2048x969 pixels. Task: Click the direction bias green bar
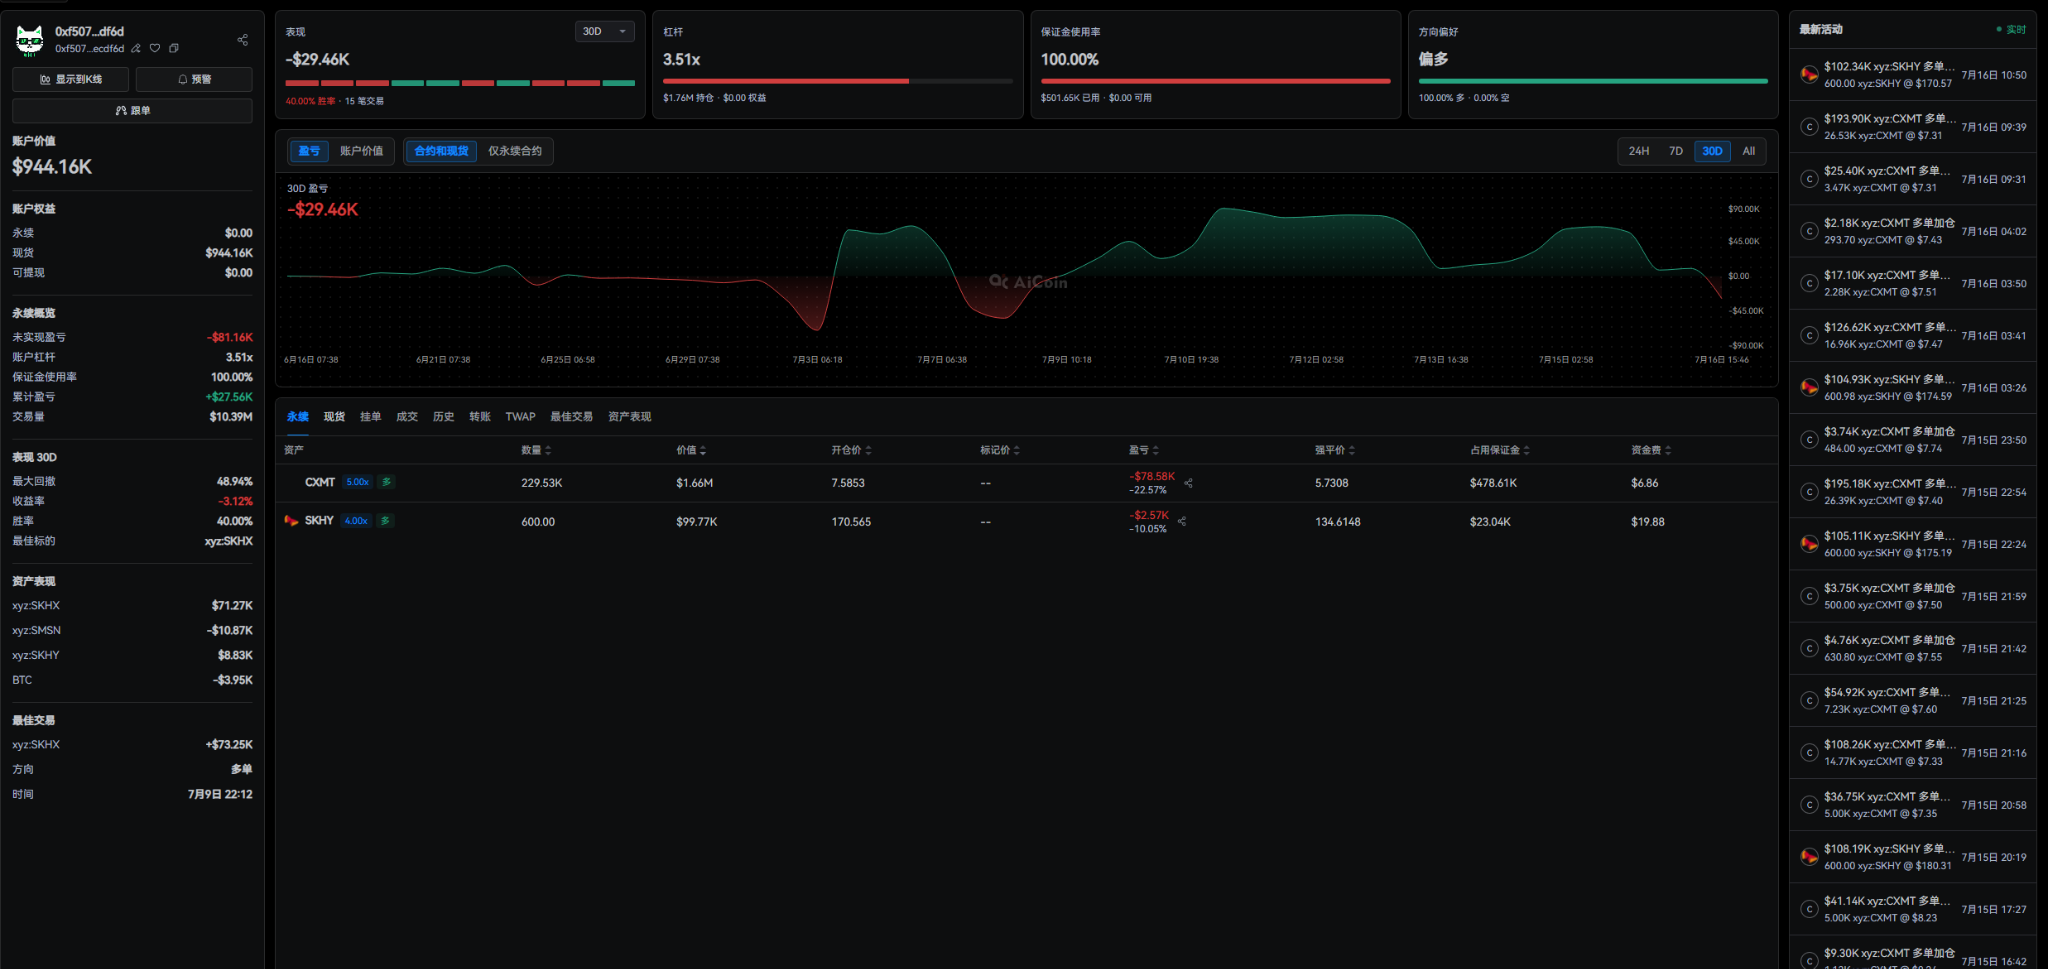(x=1593, y=81)
